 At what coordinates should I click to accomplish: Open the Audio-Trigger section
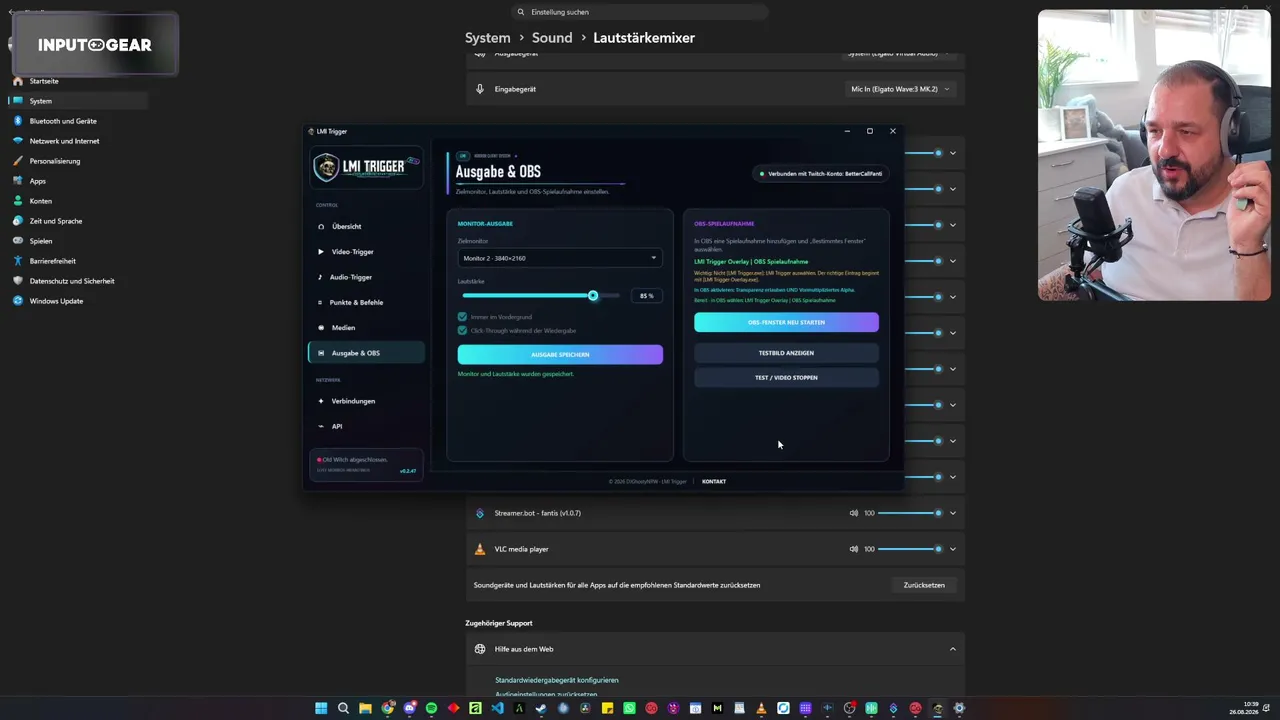point(366,277)
